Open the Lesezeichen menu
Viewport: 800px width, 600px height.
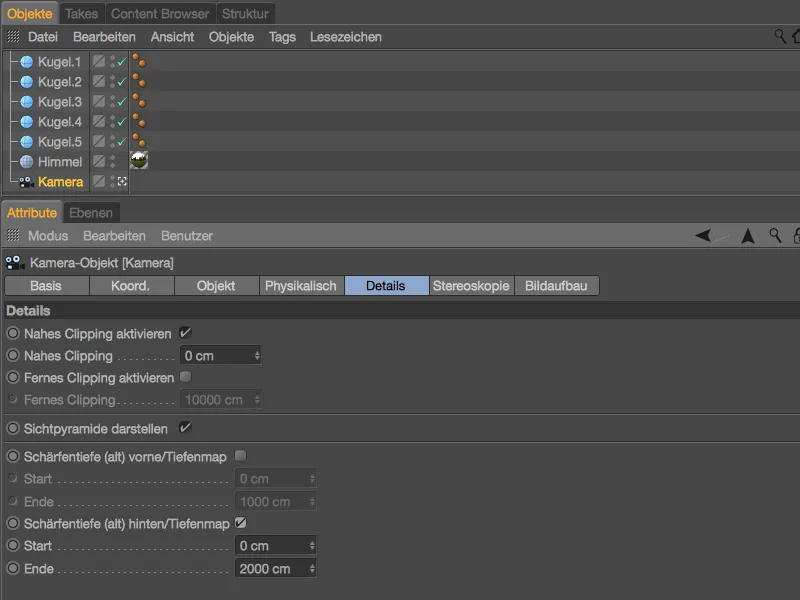(x=346, y=37)
